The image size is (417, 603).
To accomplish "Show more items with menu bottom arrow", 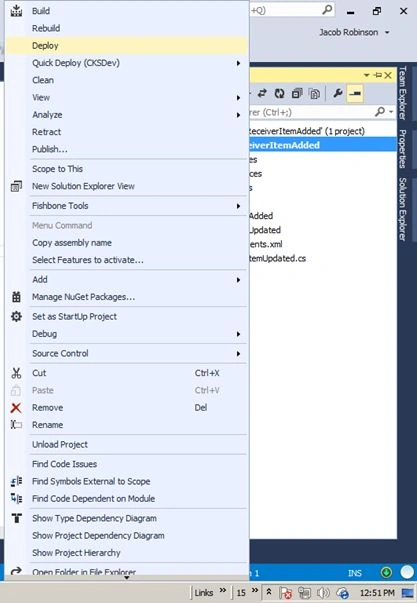I will 126,577.
